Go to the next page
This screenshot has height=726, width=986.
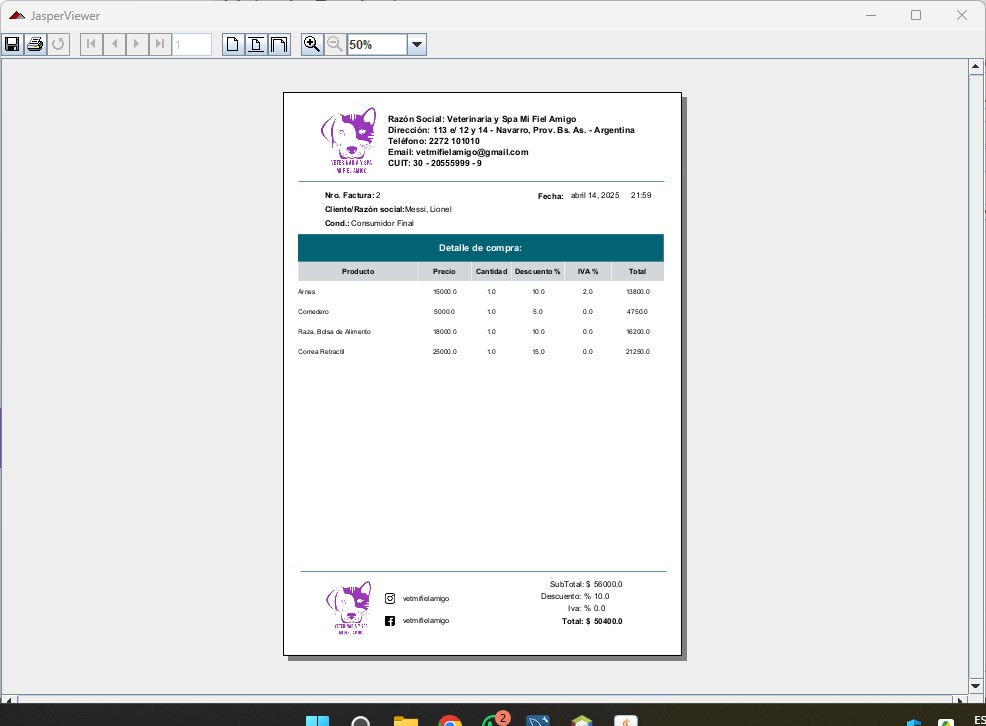(x=137, y=45)
